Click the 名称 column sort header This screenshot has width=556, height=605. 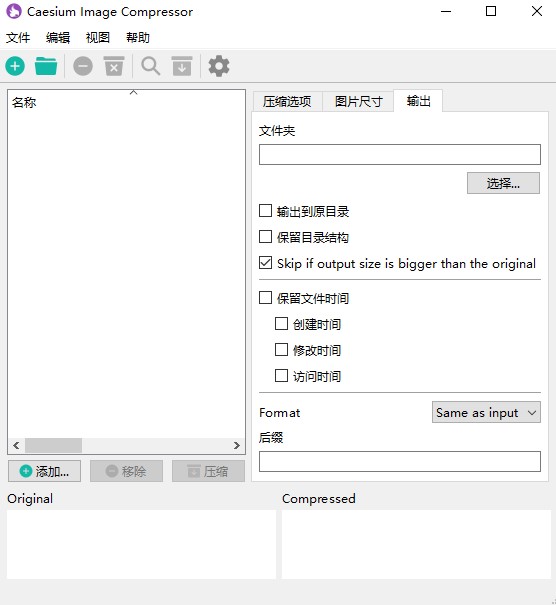point(126,102)
